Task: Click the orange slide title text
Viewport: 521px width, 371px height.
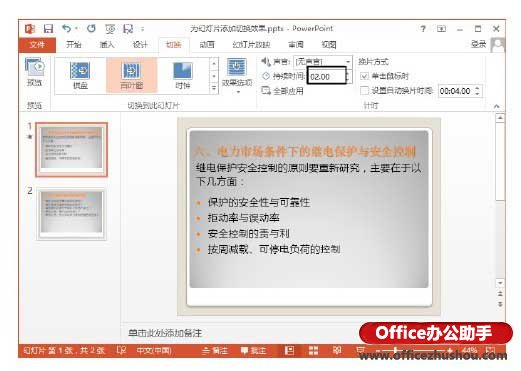Action: click(305, 152)
